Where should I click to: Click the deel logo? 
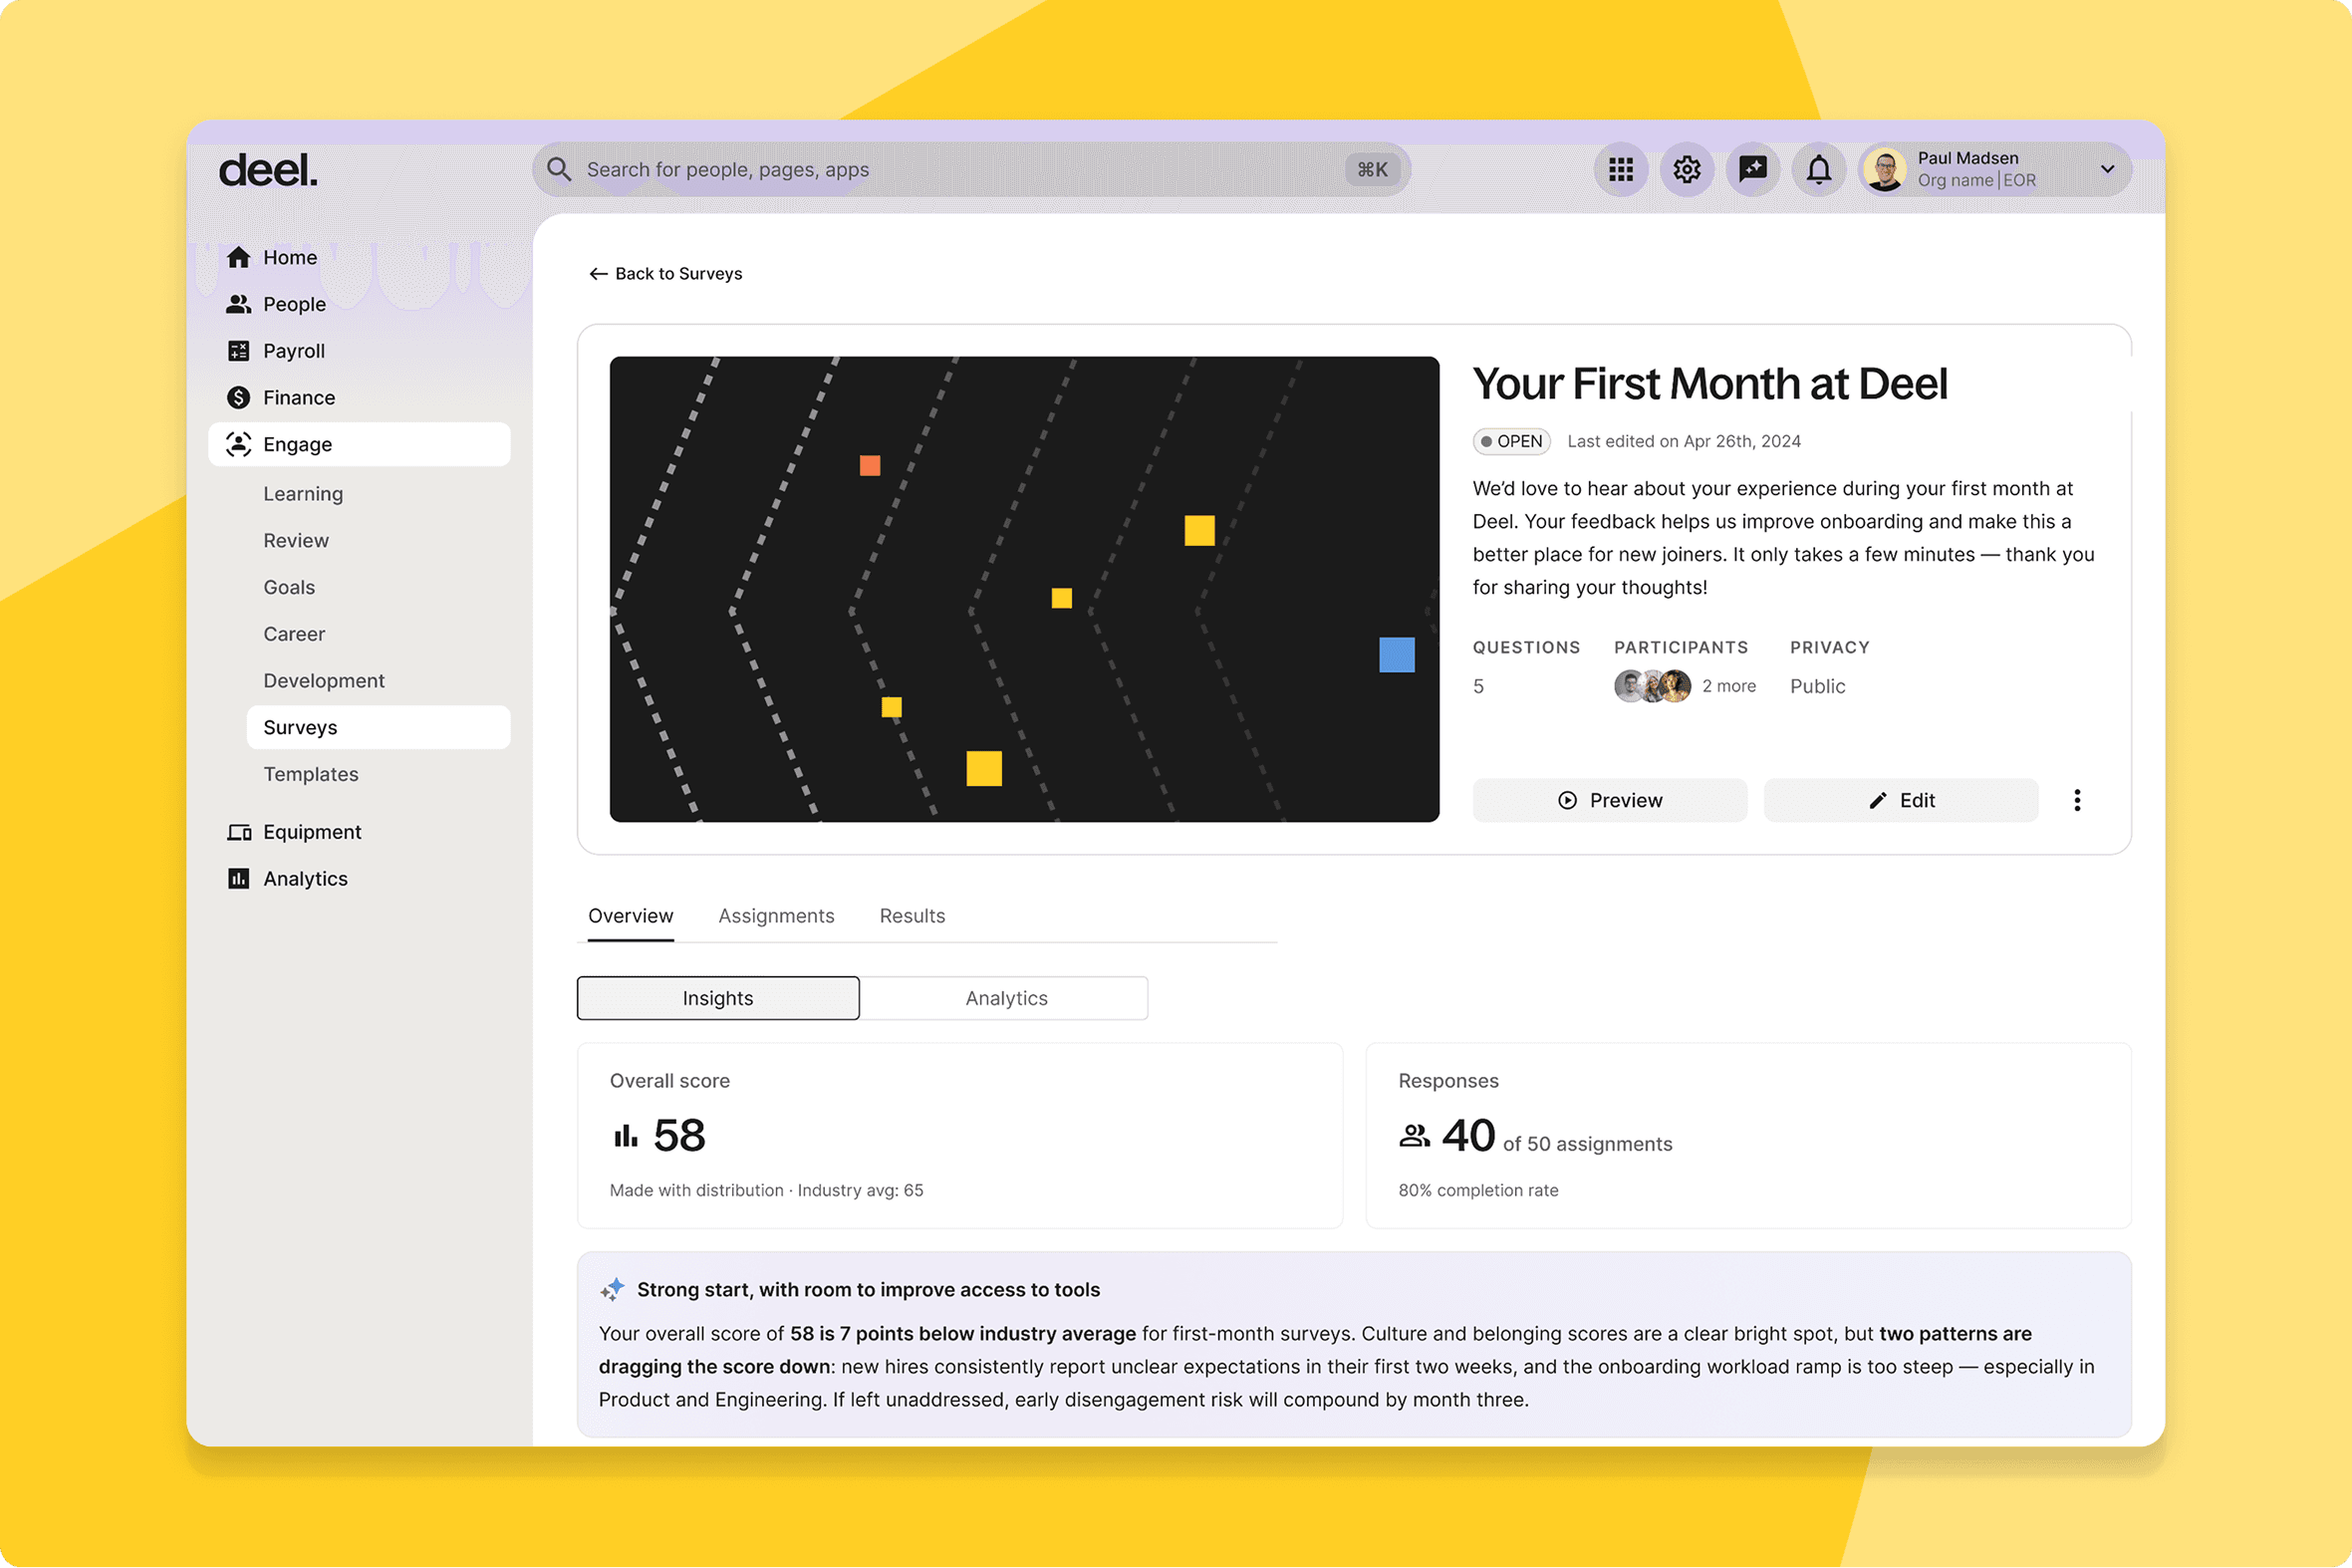268,171
